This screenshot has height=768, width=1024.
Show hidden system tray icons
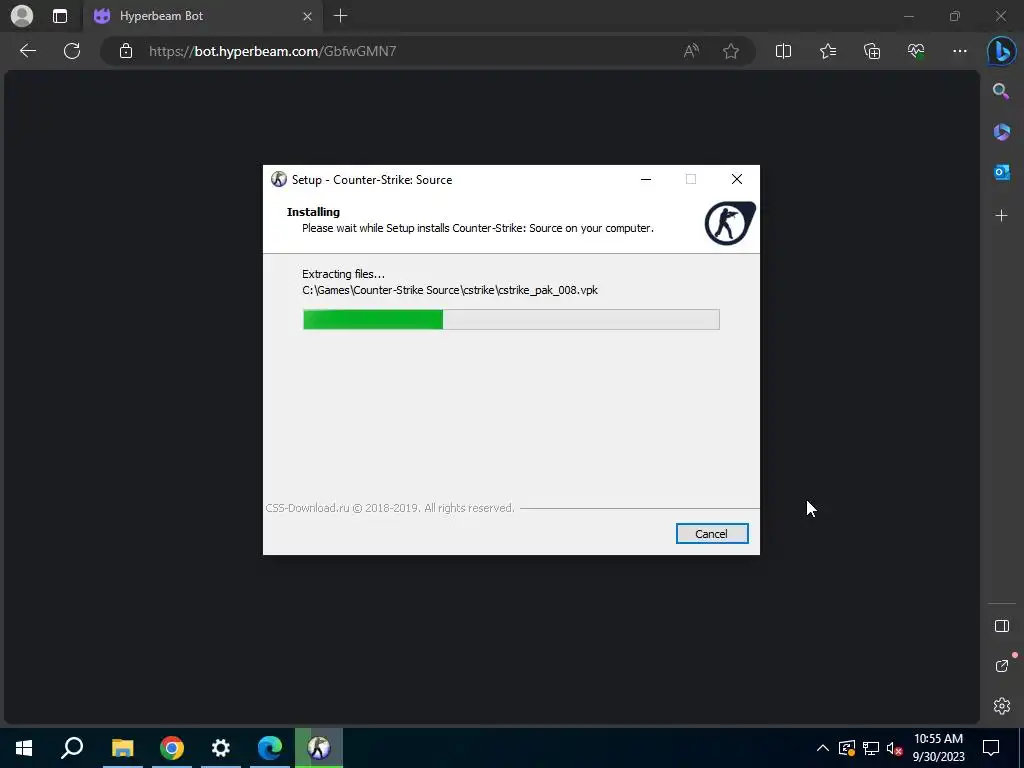pyautogui.click(x=823, y=748)
